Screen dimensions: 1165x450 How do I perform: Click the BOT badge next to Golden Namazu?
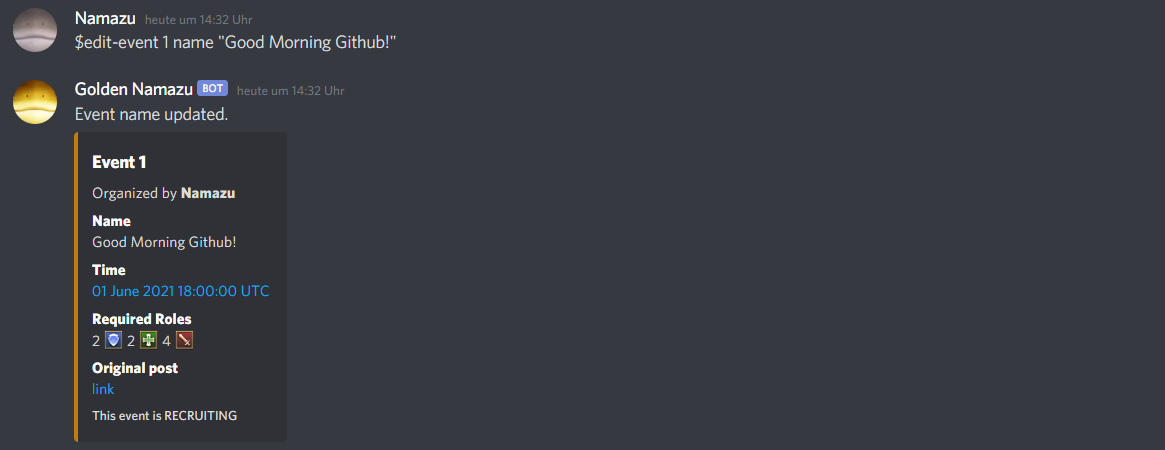[x=212, y=88]
